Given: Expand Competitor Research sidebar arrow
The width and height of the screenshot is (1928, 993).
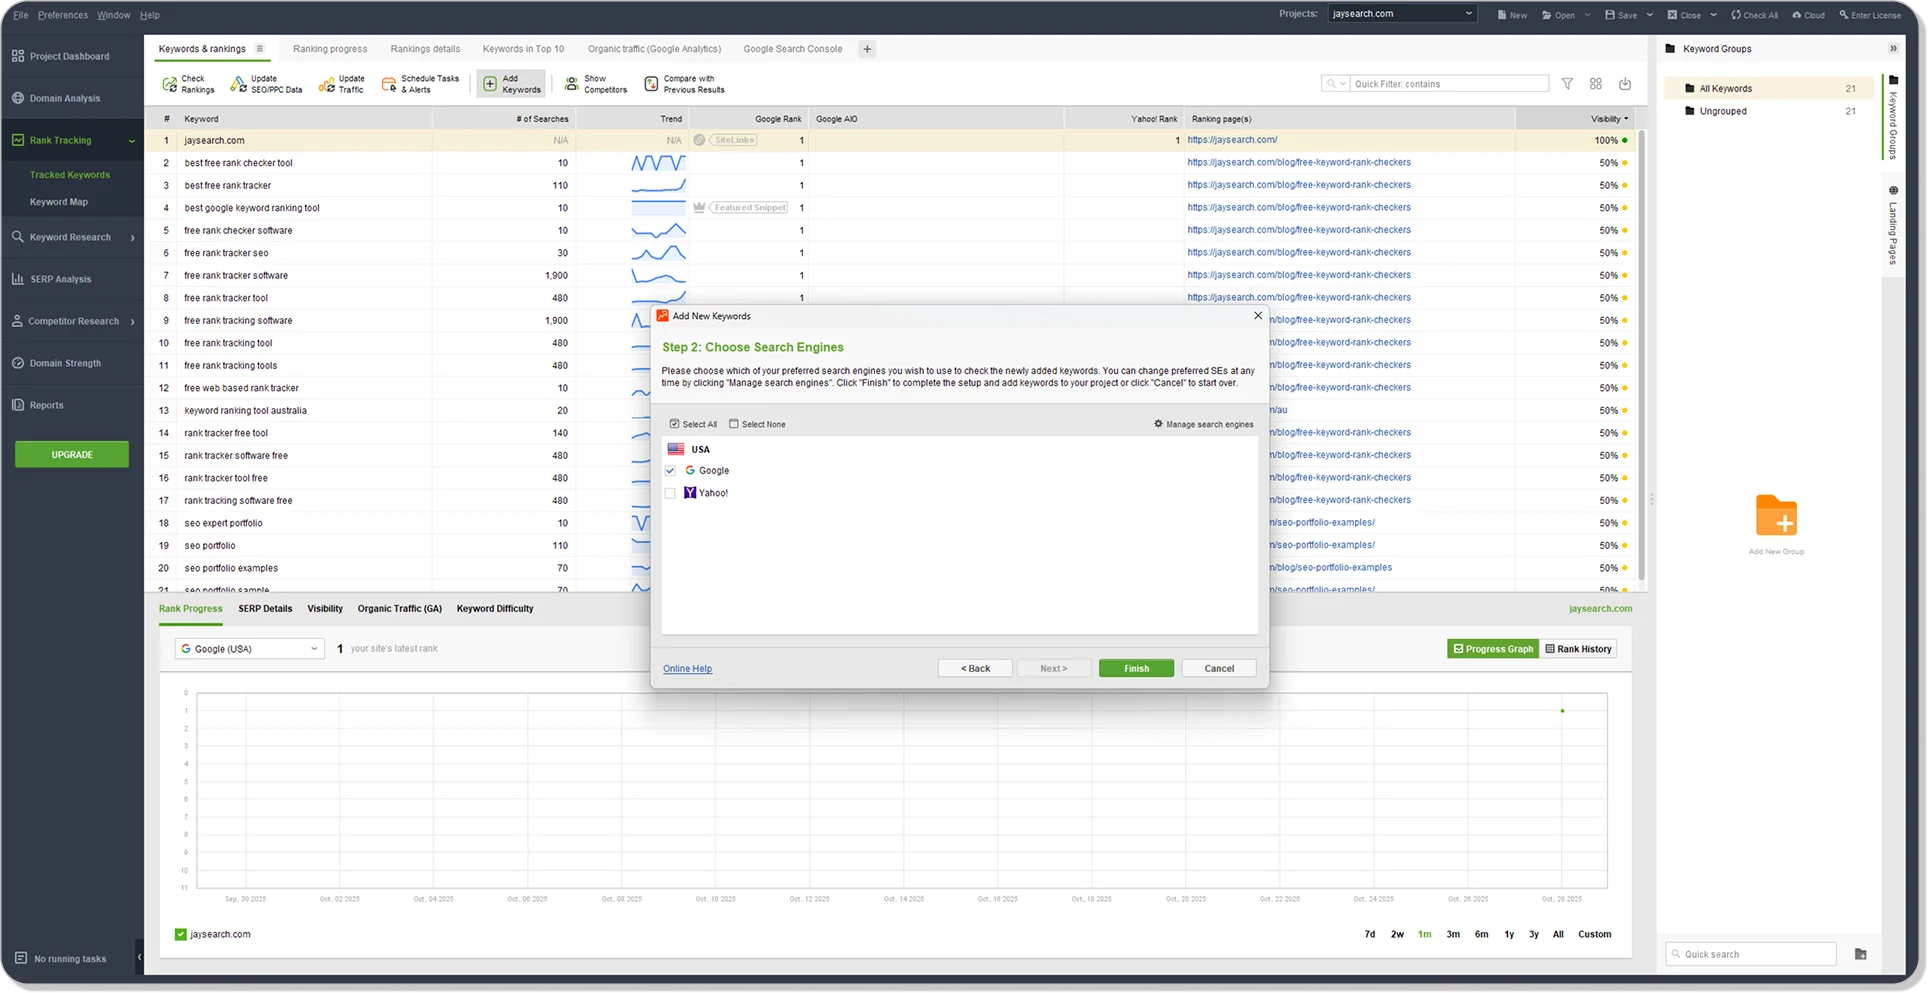Looking at the screenshot, I should pos(132,322).
